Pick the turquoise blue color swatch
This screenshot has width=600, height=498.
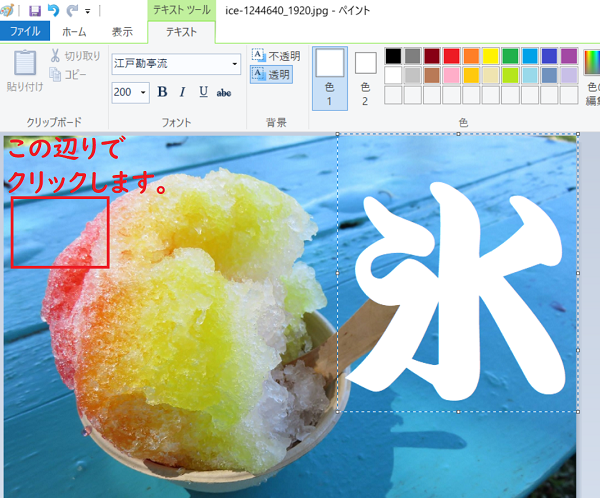coord(530,56)
